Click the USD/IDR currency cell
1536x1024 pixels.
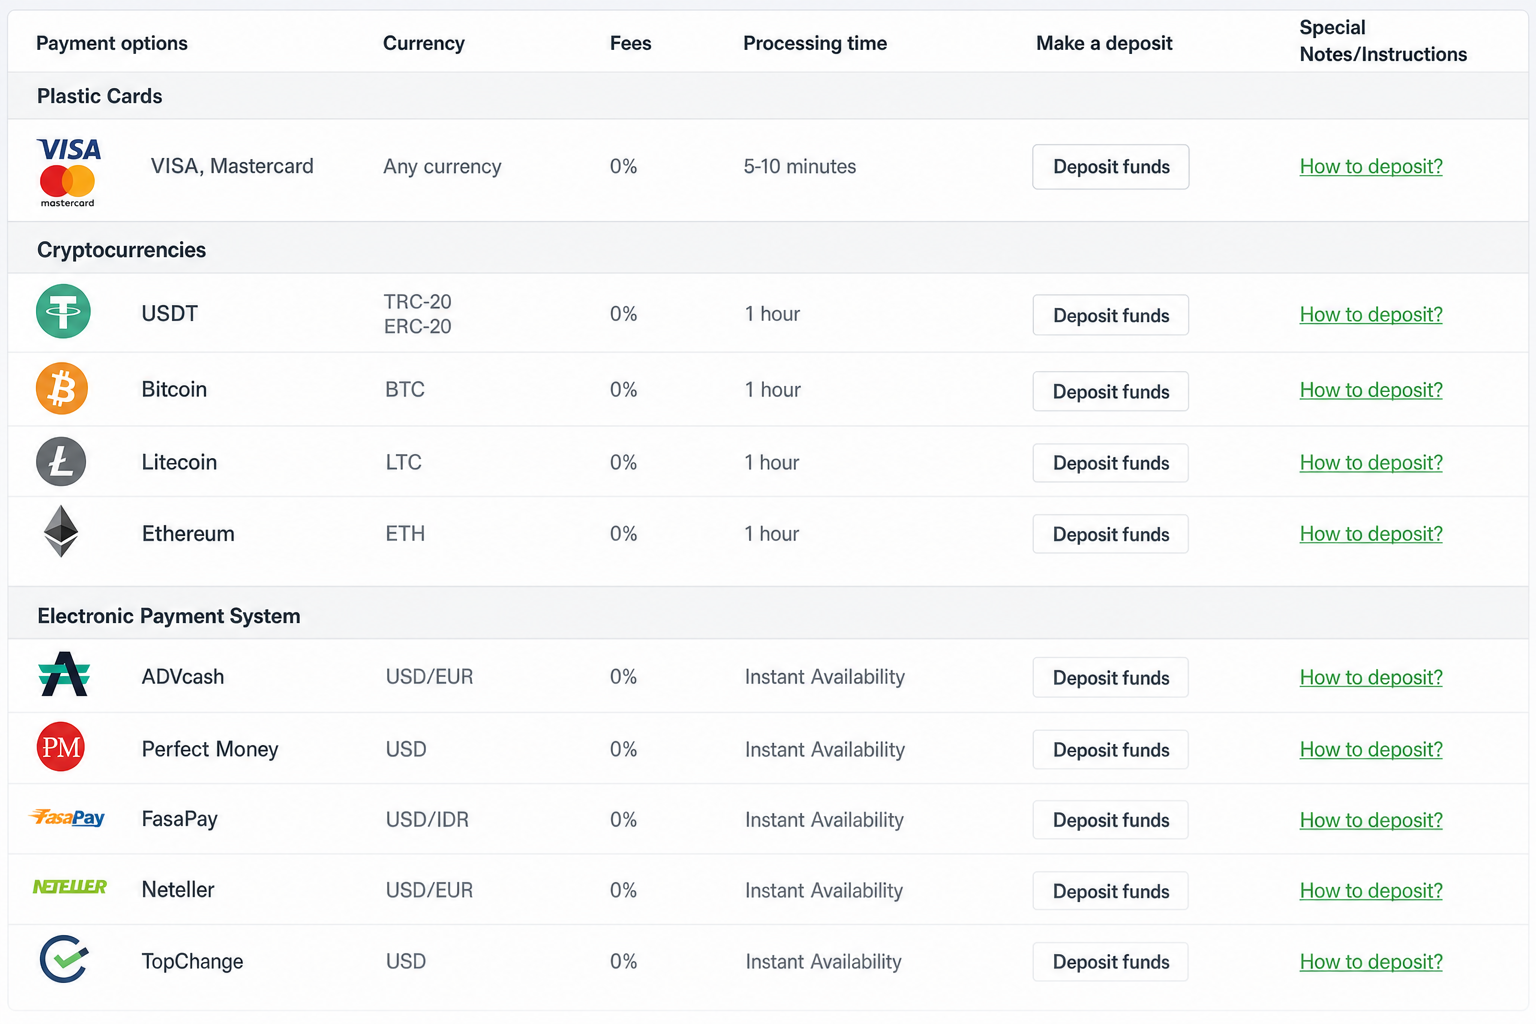point(427,820)
